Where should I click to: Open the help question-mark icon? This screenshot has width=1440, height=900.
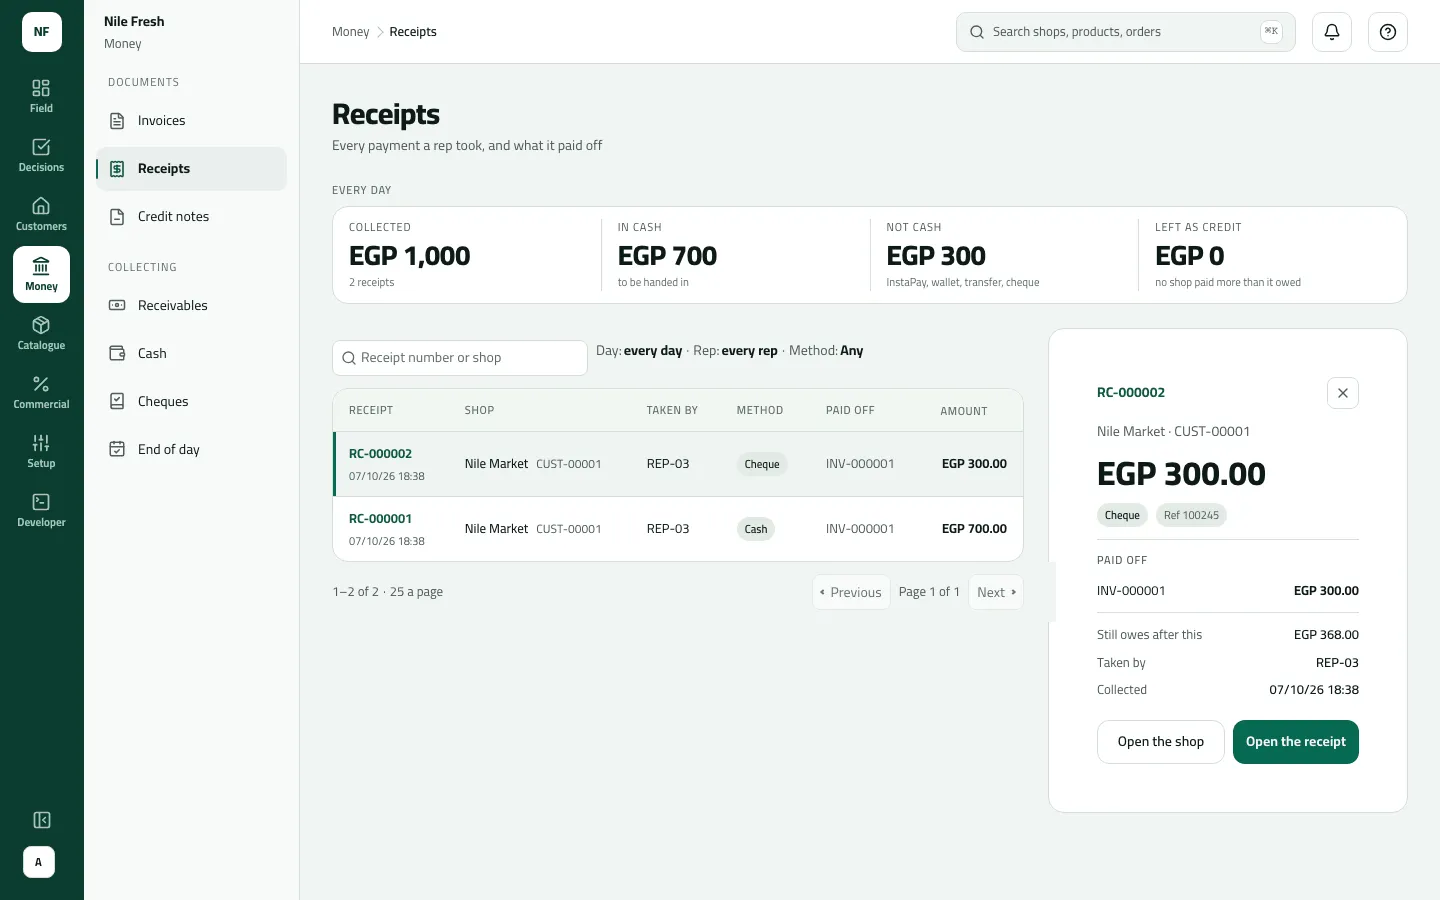click(1388, 32)
